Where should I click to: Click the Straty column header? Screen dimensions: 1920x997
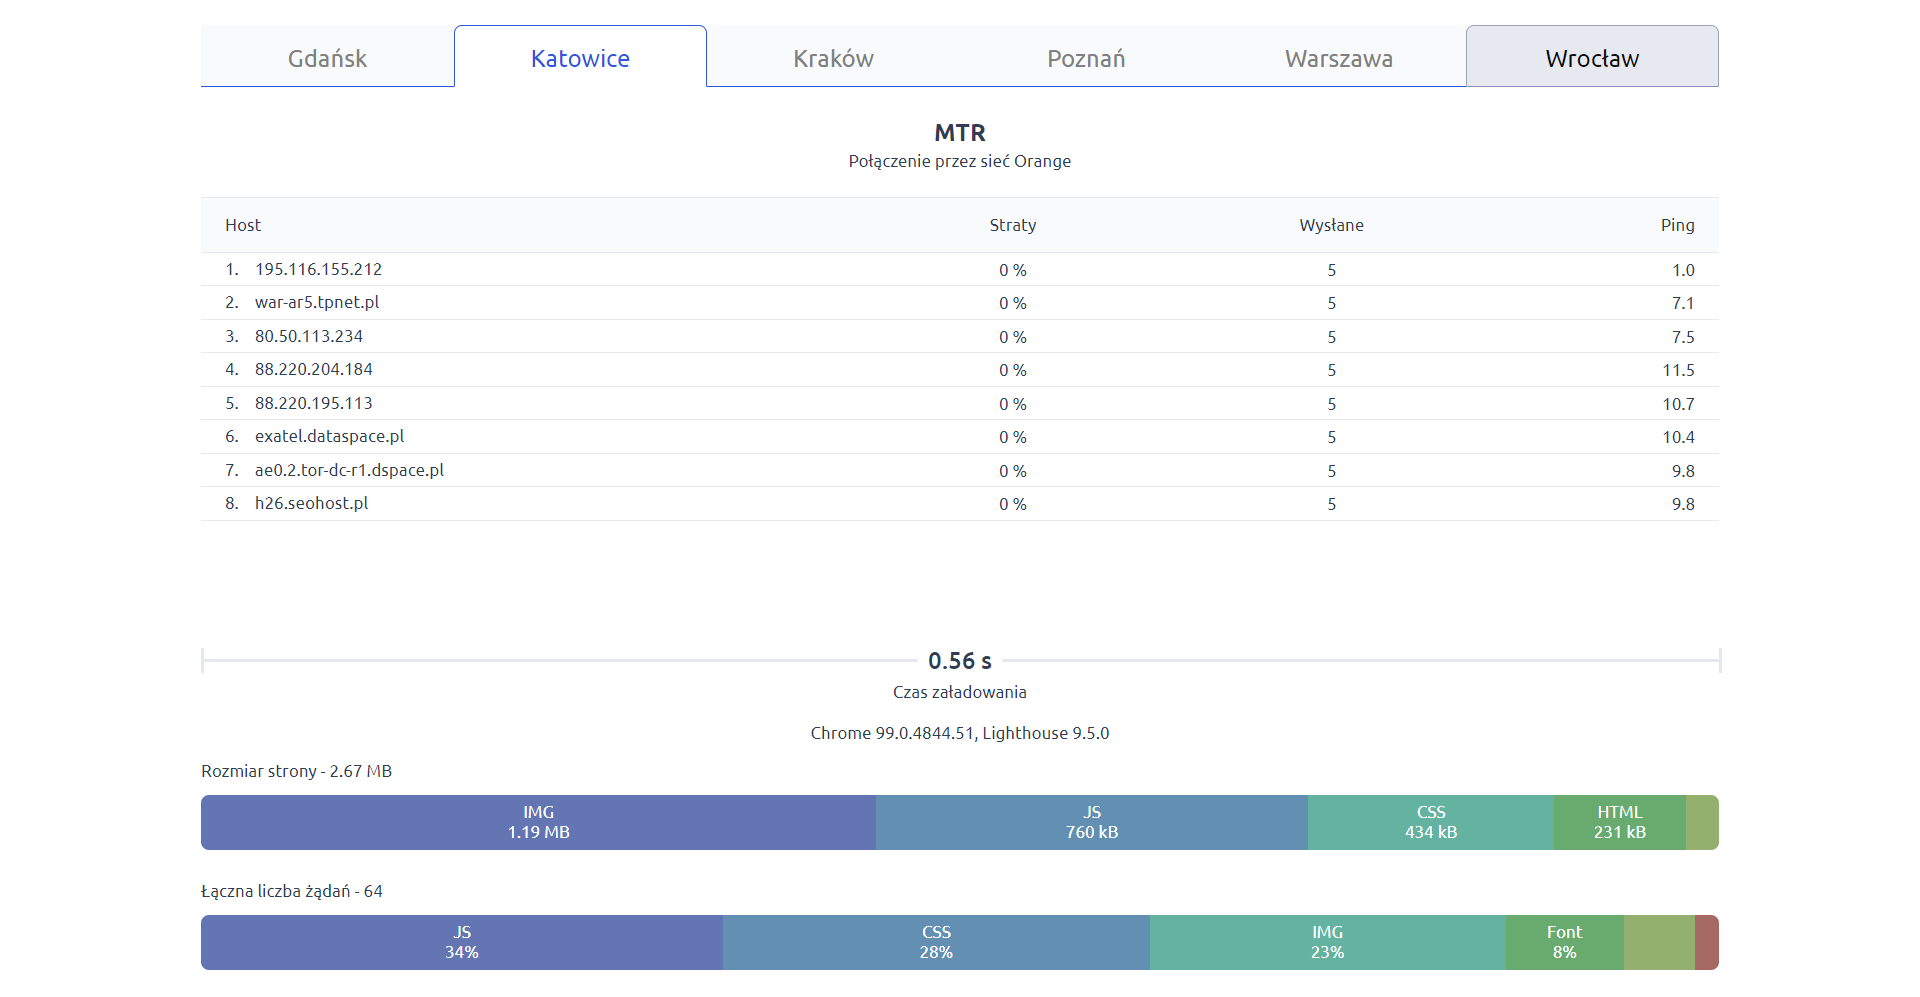pyautogui.click(x=1012, y=225)
